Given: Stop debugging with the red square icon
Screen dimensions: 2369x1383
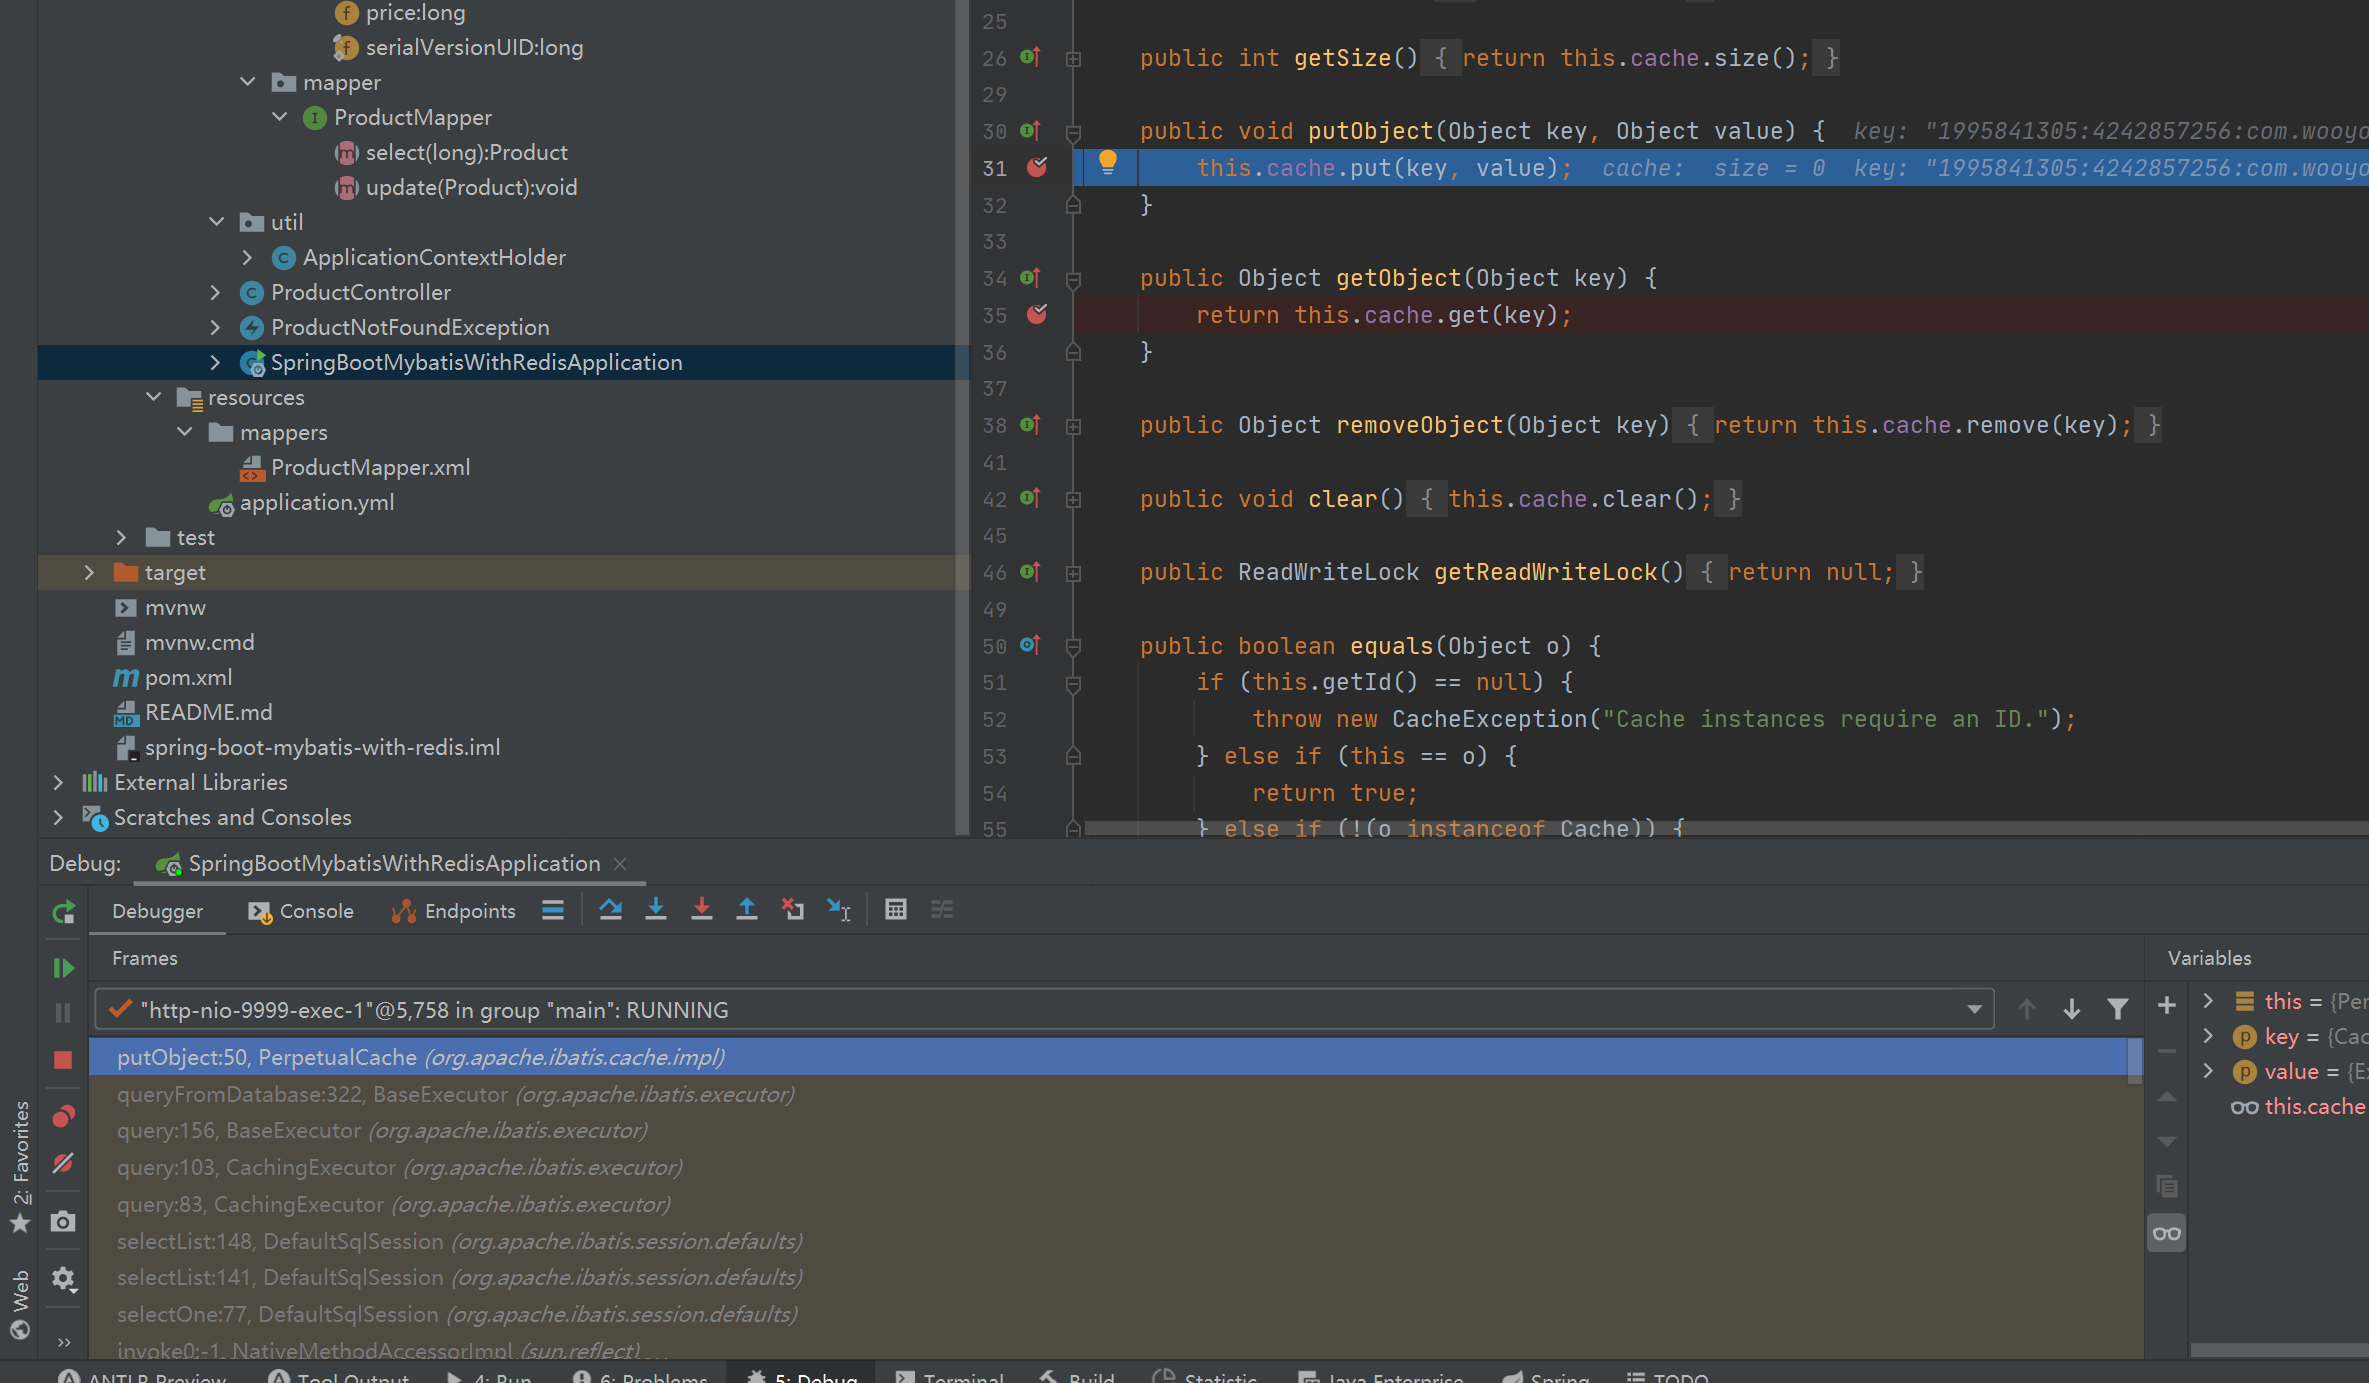Looking at the screenshot, I should [63, 1060].
